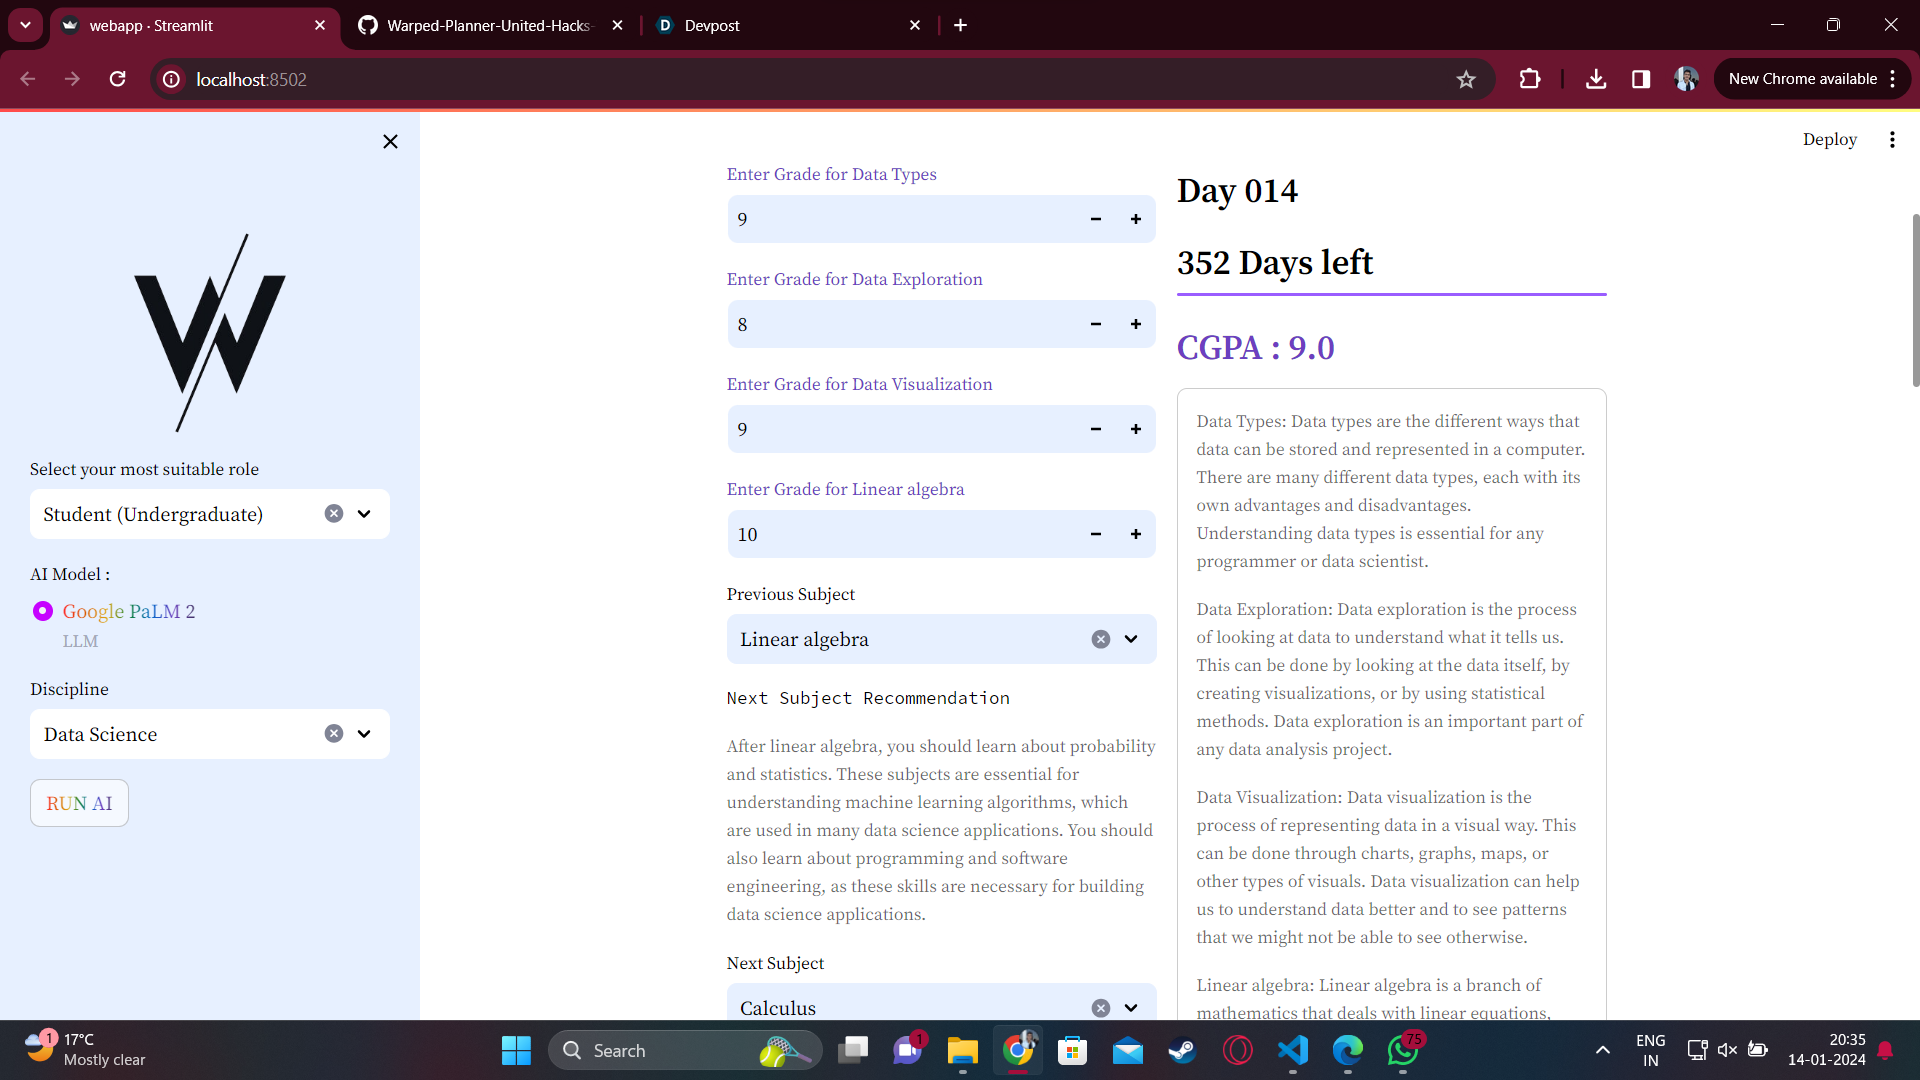This screenshot has height=1080, width=1920.
Task: Expand the Previous Subject dropdown
Action: click(x=1131, y=640)
